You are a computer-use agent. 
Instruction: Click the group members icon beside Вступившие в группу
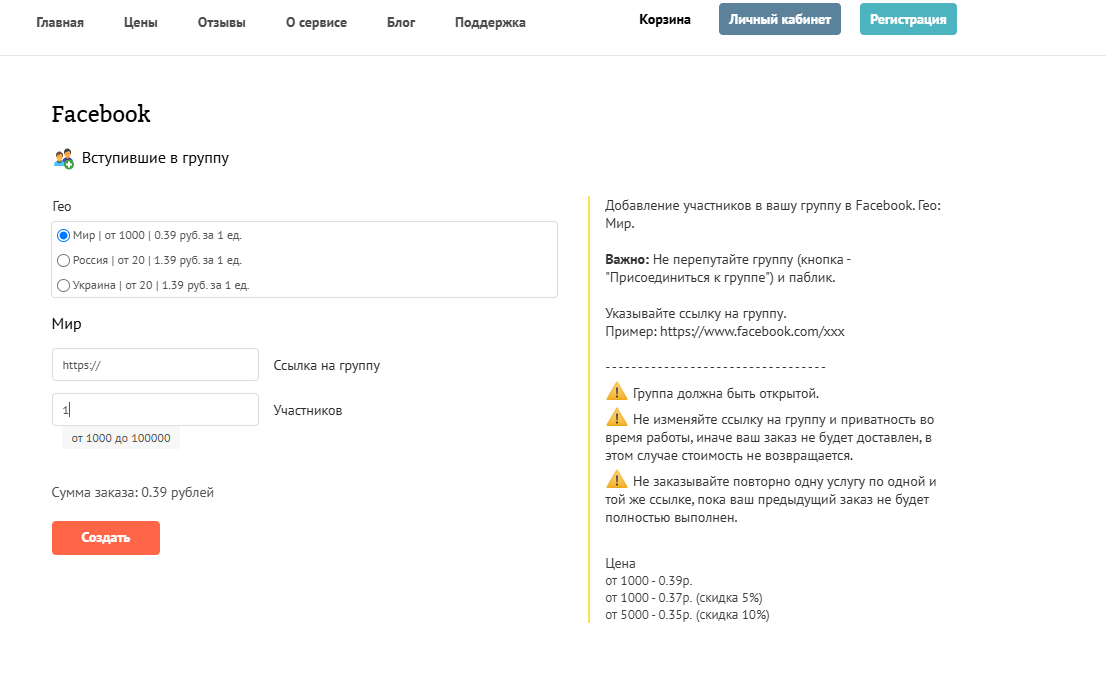coord(63,159)
